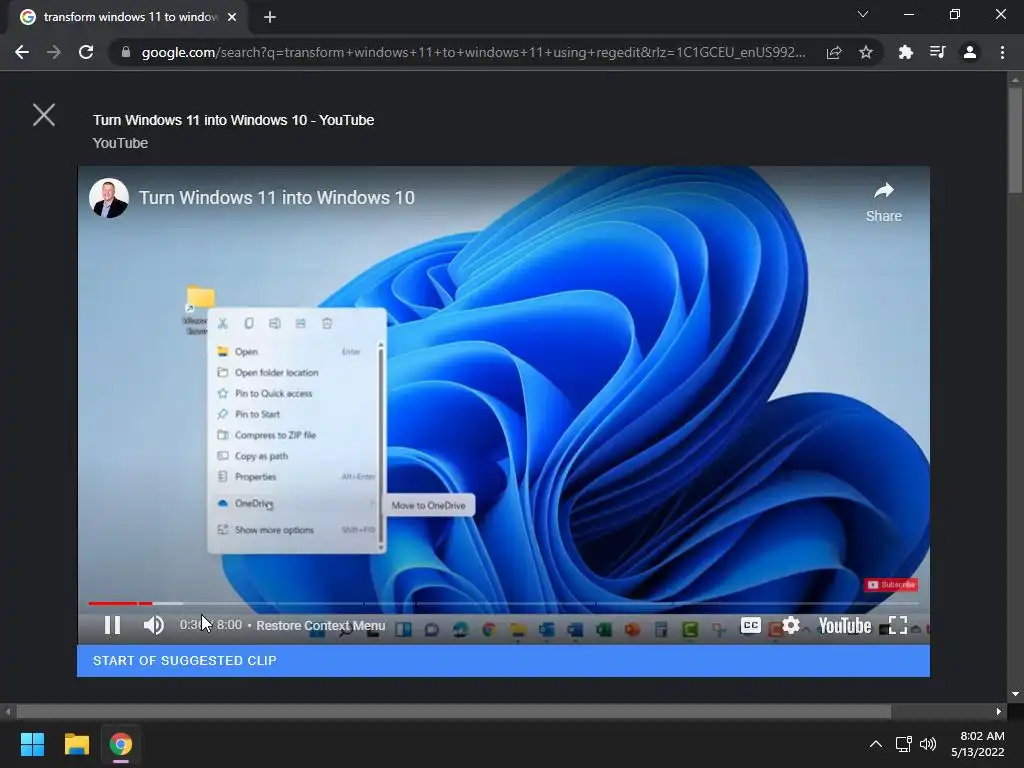
Task: Click the horizontal scrollbar thumb
Action: click(x=454, y=712)
